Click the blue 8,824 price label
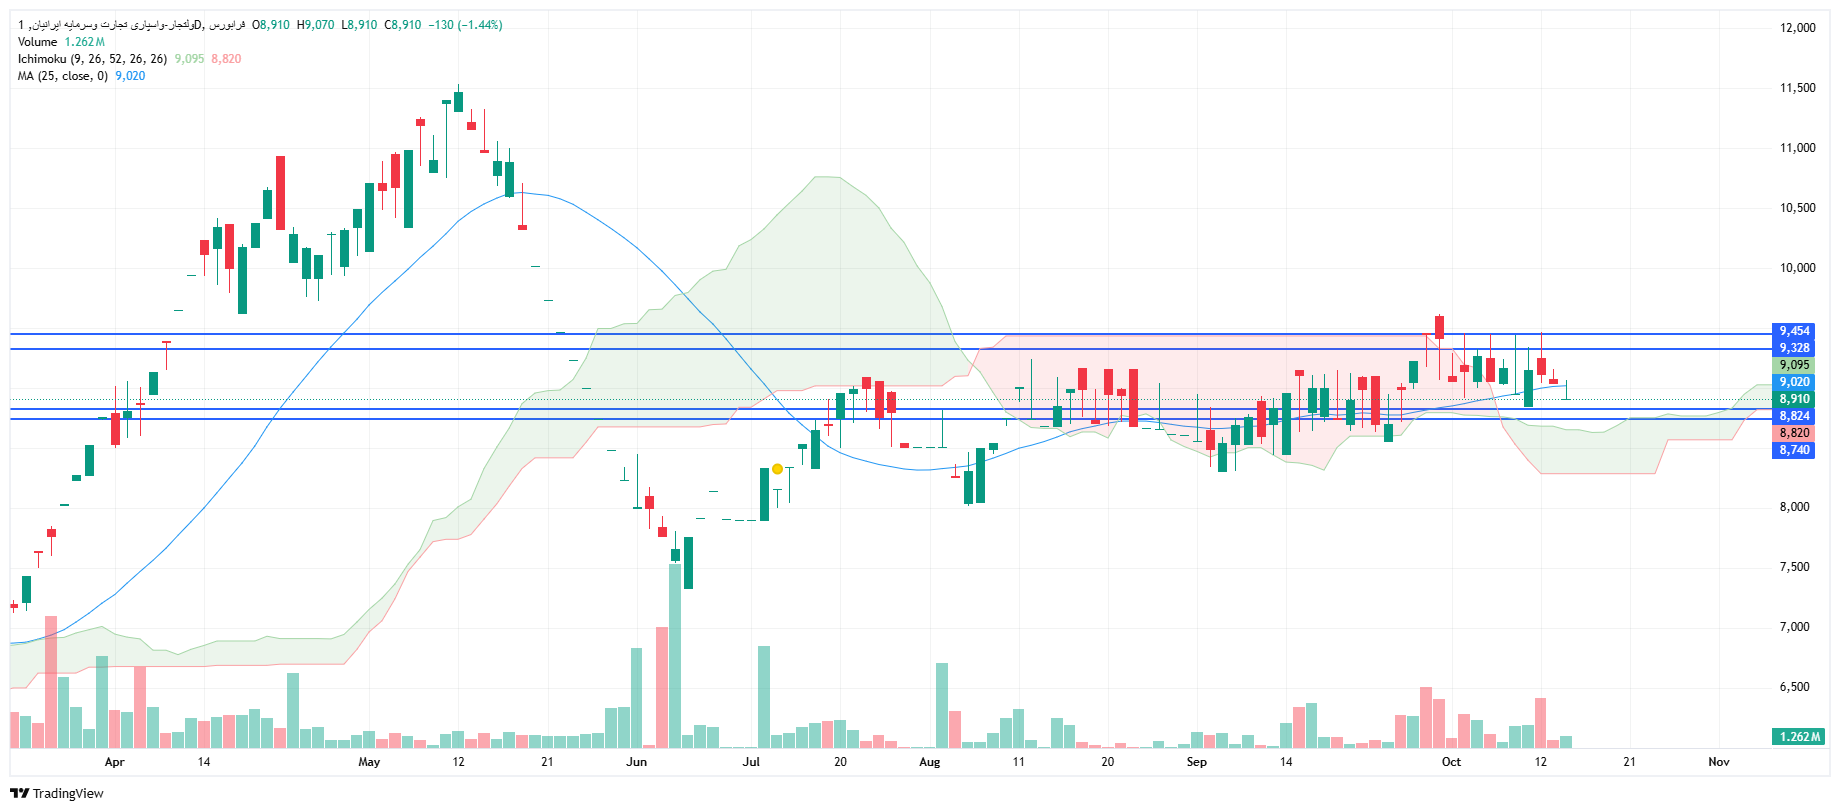1840x811 pixels. tap(1794, 416)
